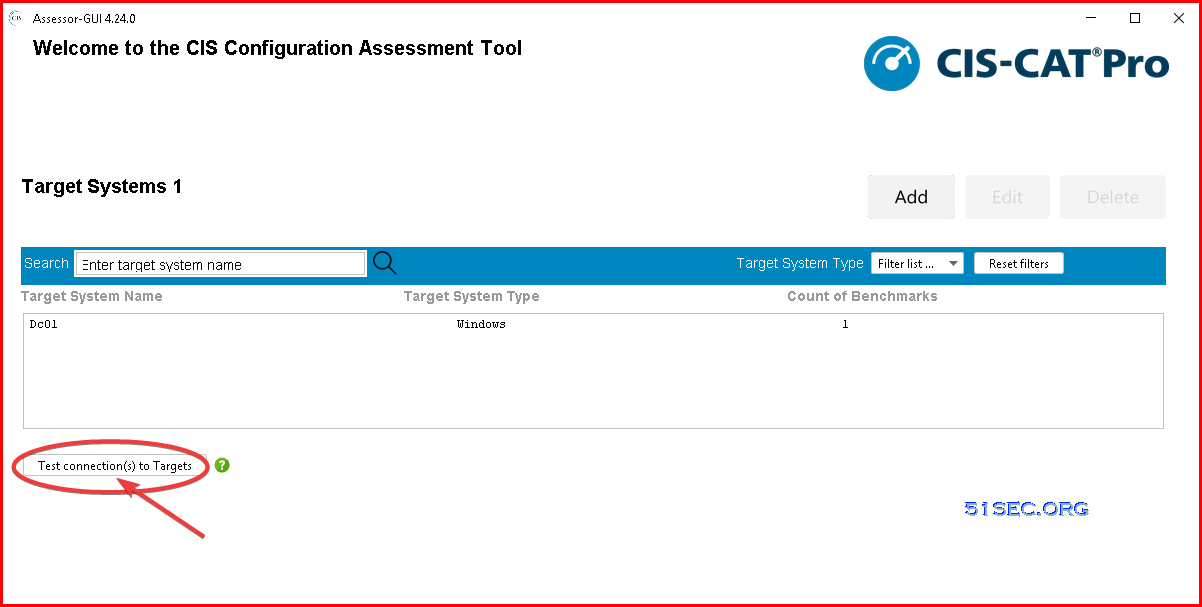Focus the target system name search field
Viewport: 1202px width, 607px height.
click(x=221, y=264)
